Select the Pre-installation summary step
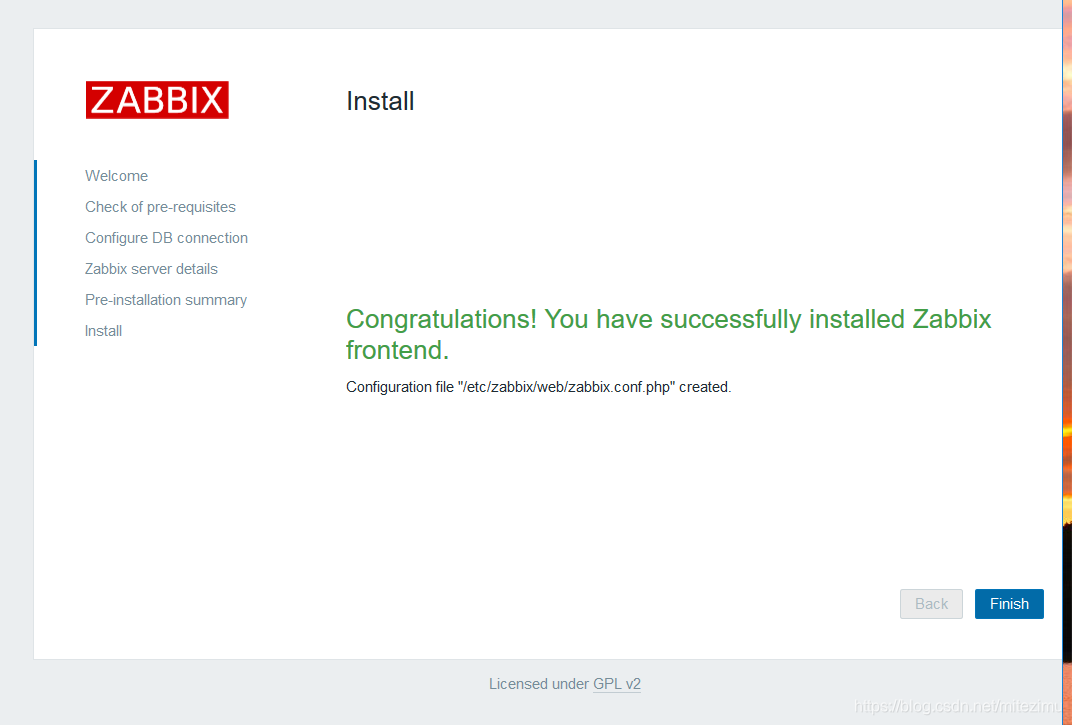 pos(165,300)
